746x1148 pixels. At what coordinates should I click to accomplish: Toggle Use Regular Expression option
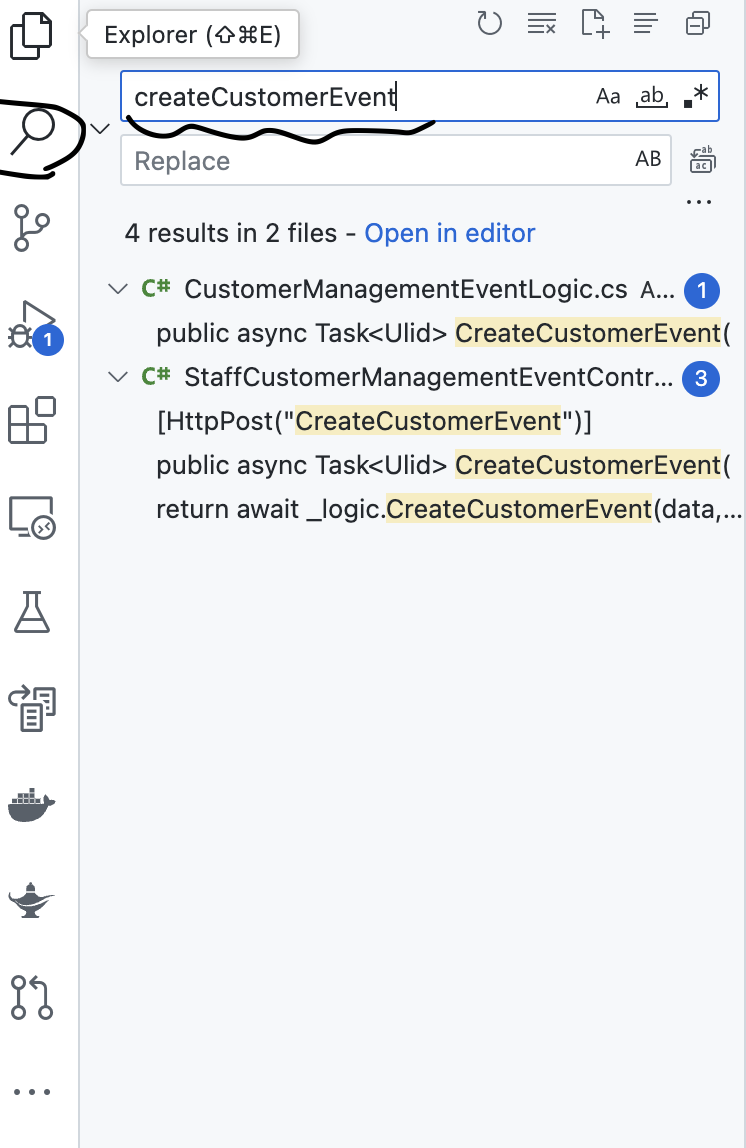coord(696,96)
